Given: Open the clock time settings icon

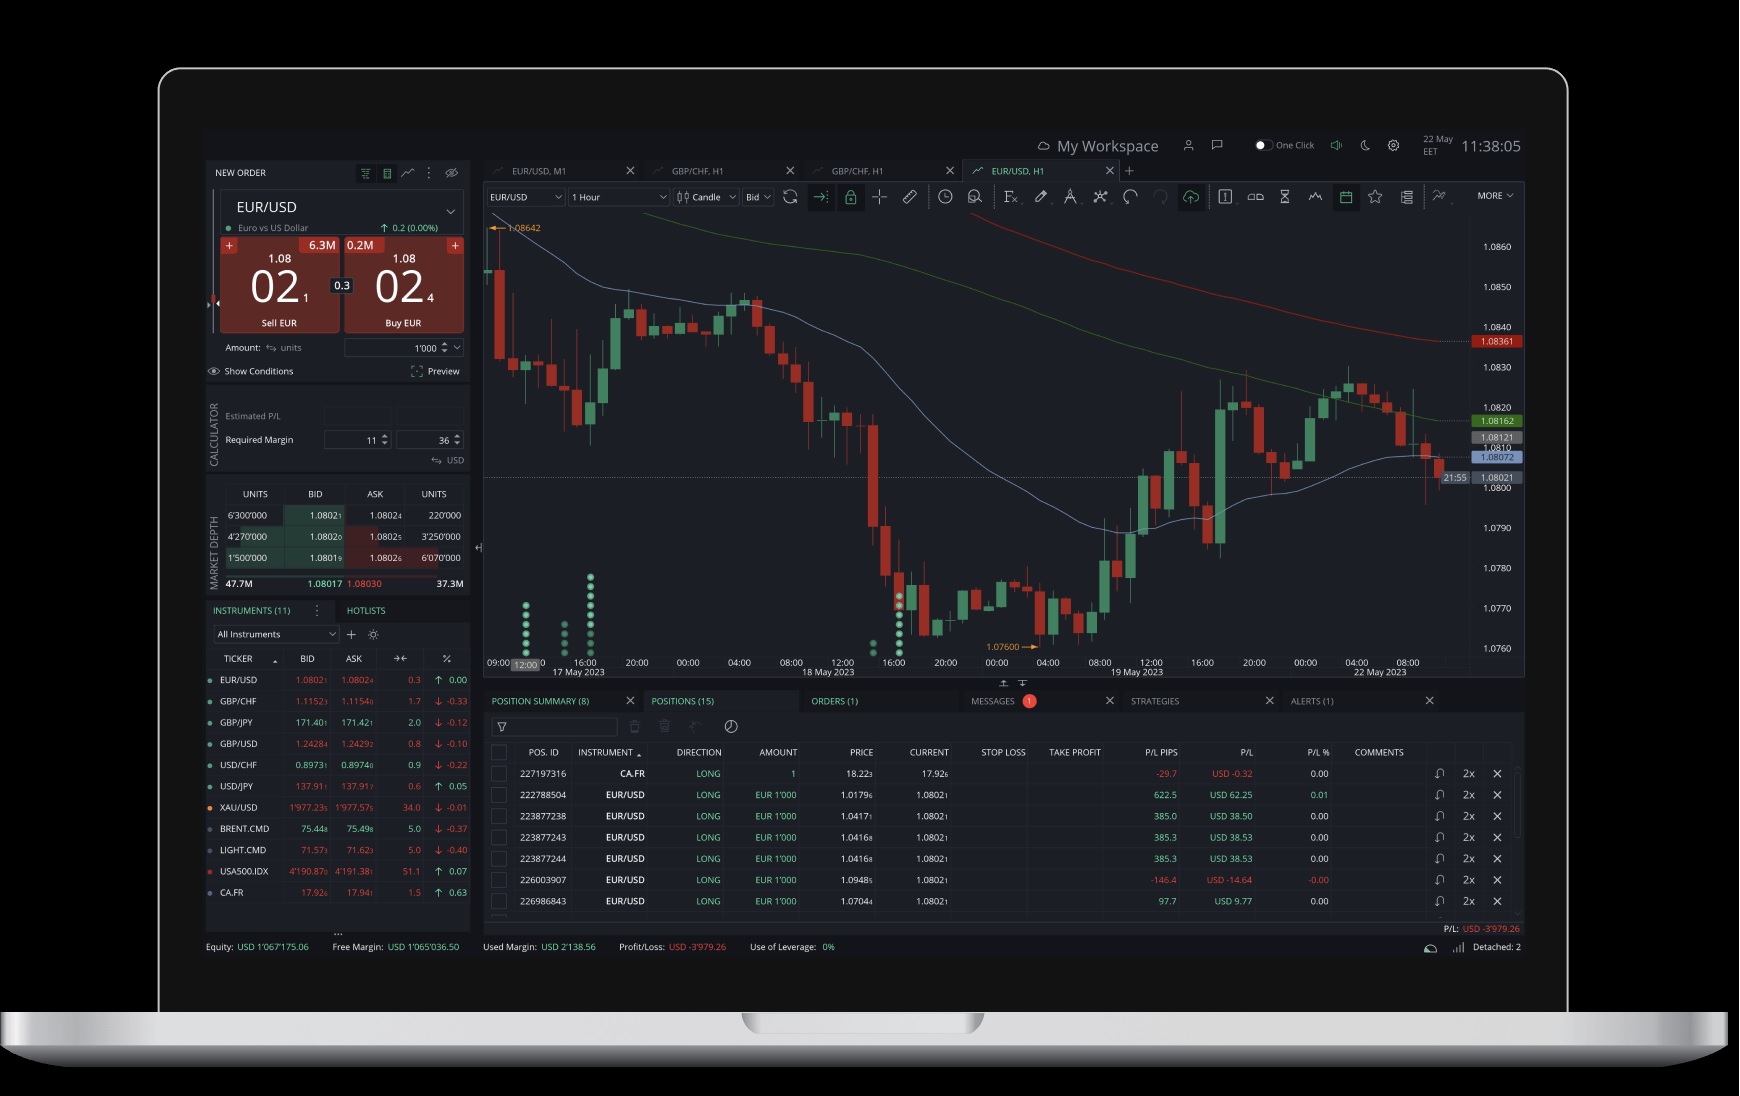Looking at the screenshot, I should pos(945,197).
